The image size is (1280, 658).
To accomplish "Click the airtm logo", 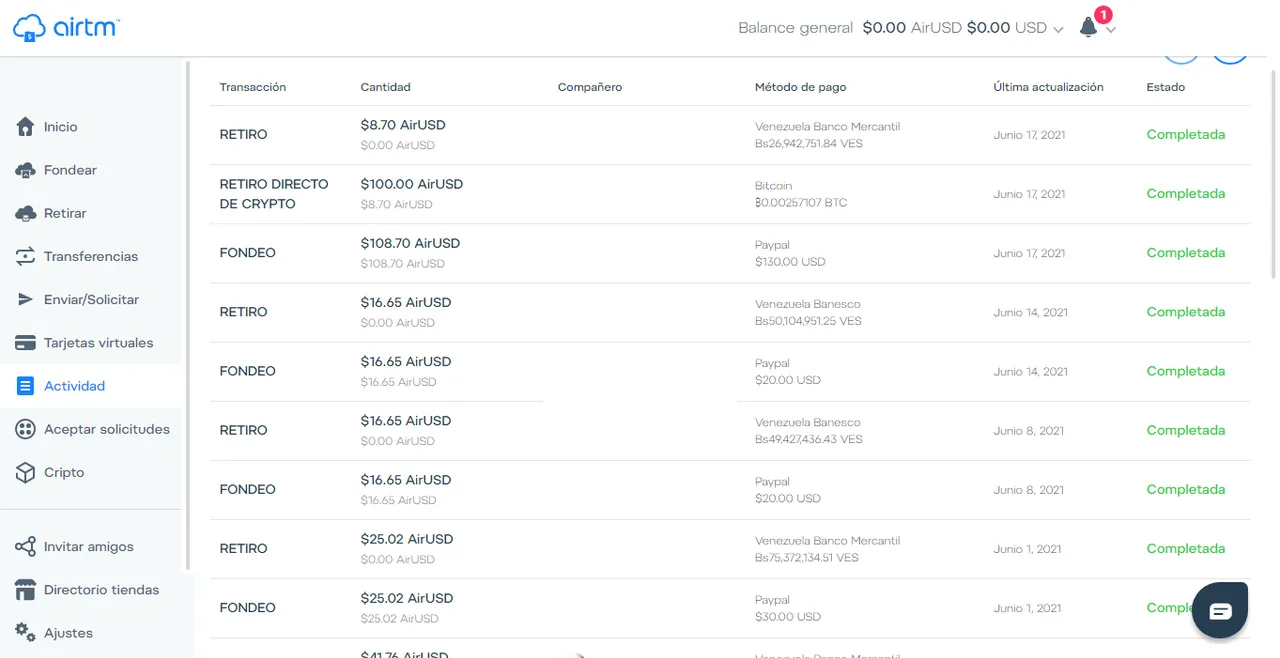I will [66, 28].
